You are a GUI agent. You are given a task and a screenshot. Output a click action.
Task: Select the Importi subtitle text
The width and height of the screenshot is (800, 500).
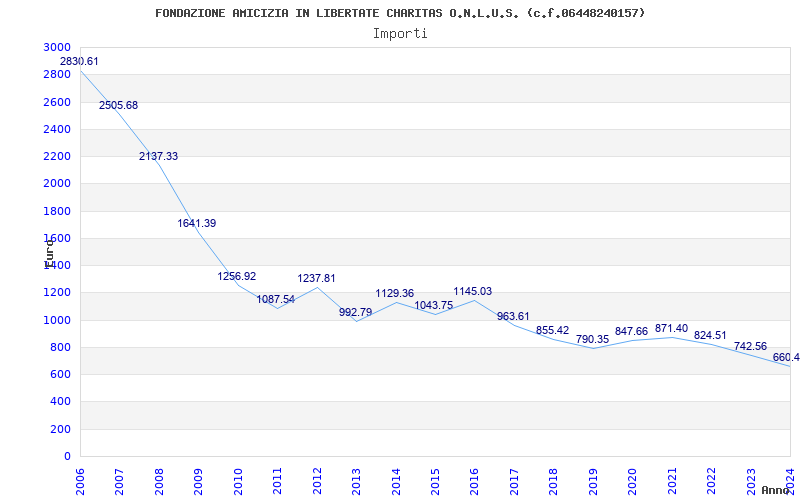click(400, 34)
